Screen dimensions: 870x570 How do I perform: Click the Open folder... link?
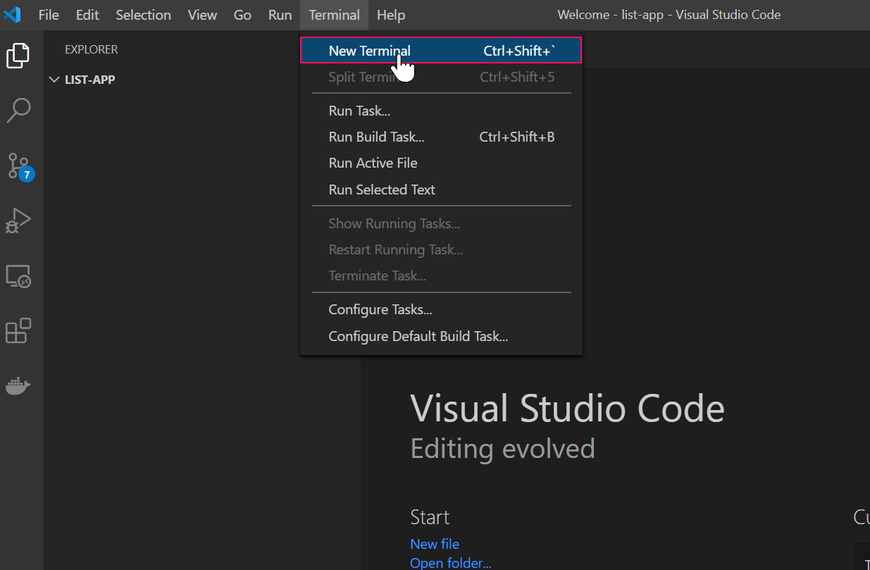click(451, 563)
